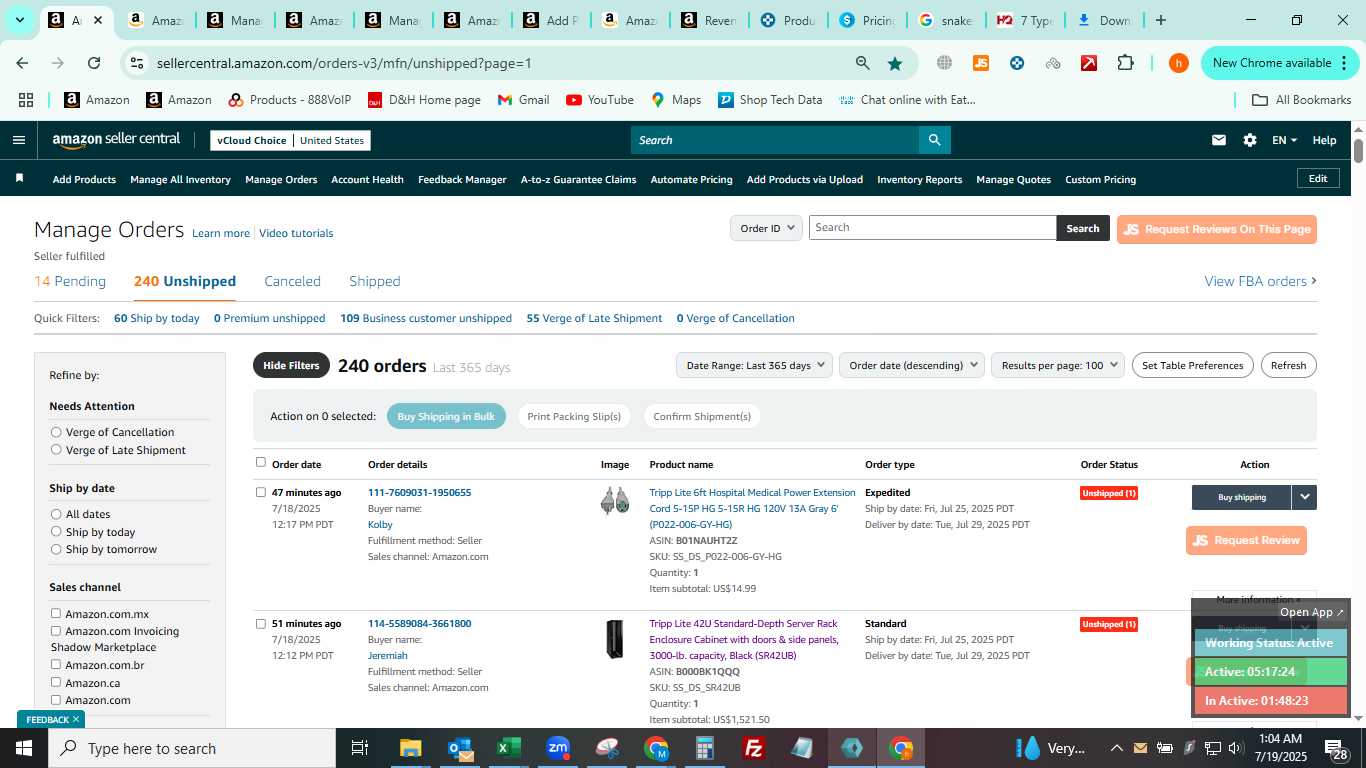Open Calculator from the taskbar
Screen dimensions: 1366x768
pyautogui.click(x=705, y=748)
